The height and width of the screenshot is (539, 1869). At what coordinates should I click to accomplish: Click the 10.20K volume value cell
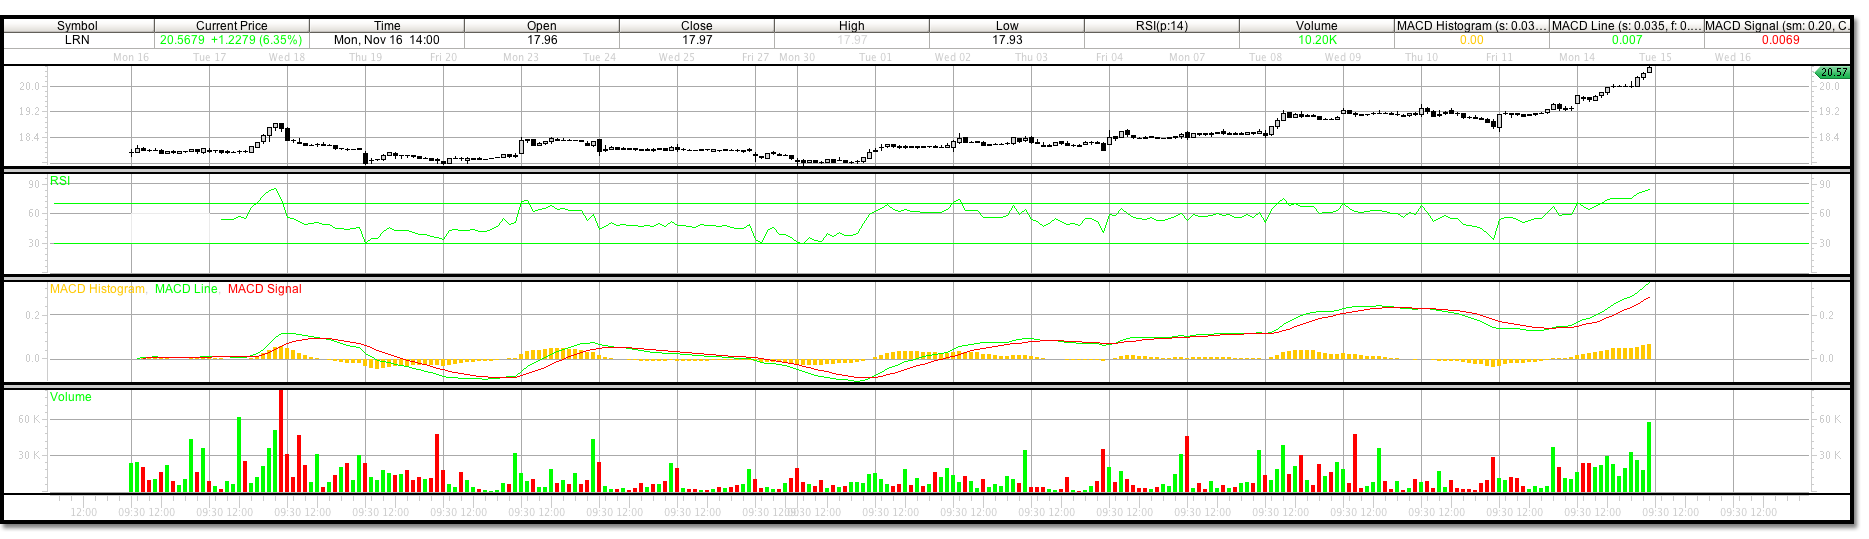click(x=1316, y=40)
